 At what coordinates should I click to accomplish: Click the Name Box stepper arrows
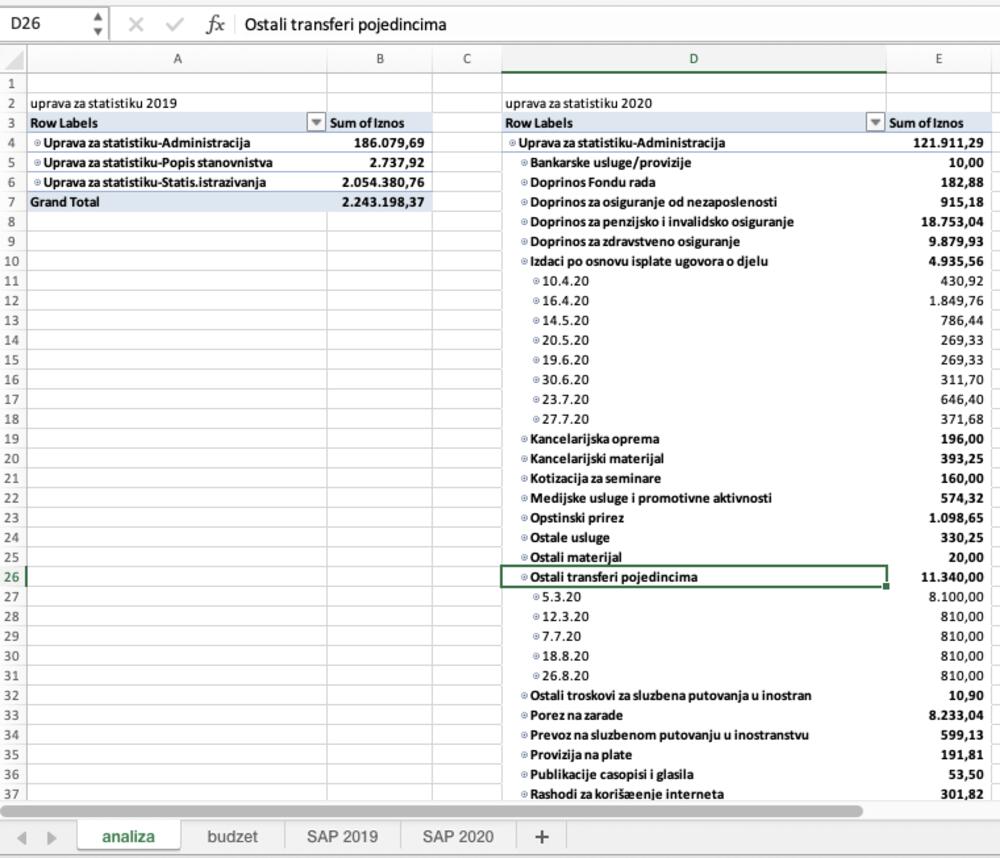click(x=97, y=24)
